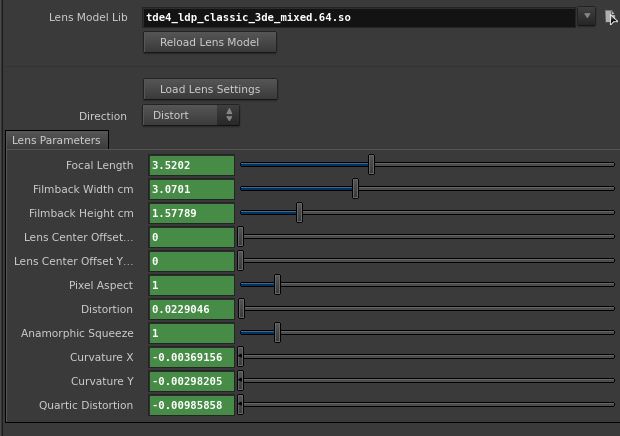Click the Filmback Height cm value field
This screenshot has width=620, height=436.
192,213
